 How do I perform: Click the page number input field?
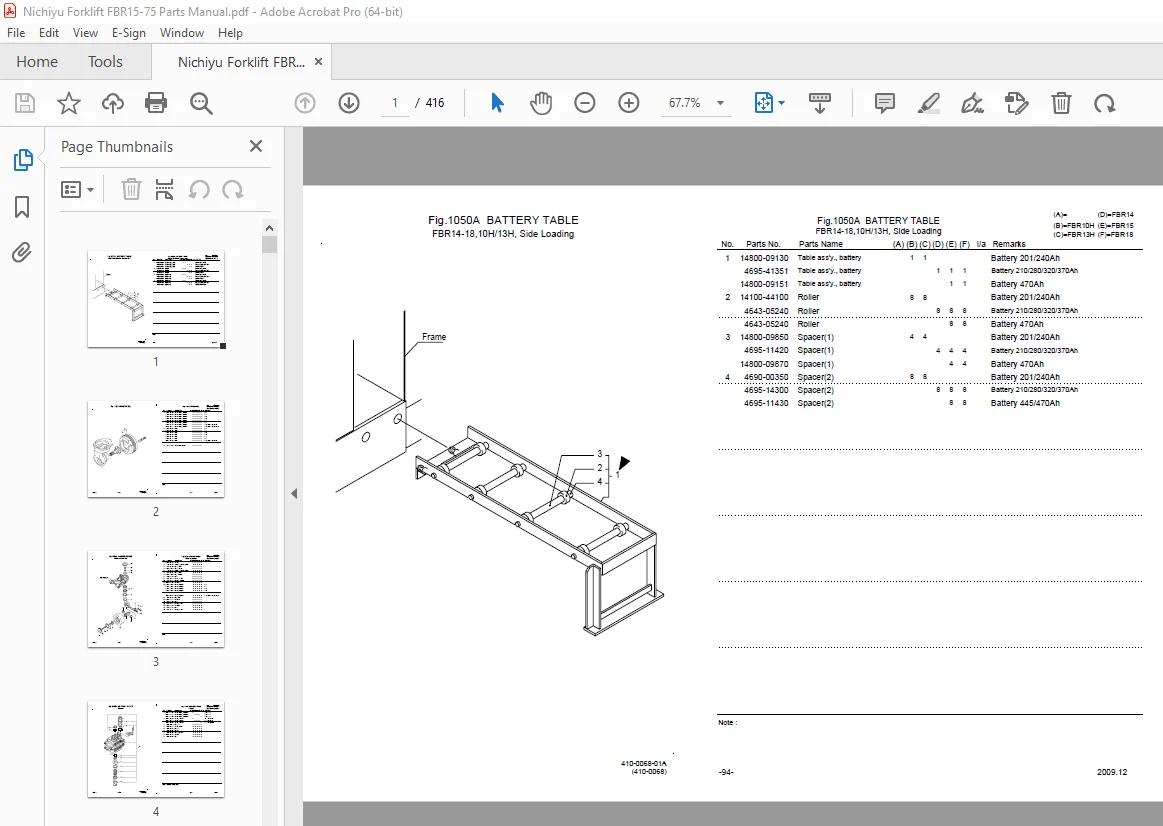[395, 103]
